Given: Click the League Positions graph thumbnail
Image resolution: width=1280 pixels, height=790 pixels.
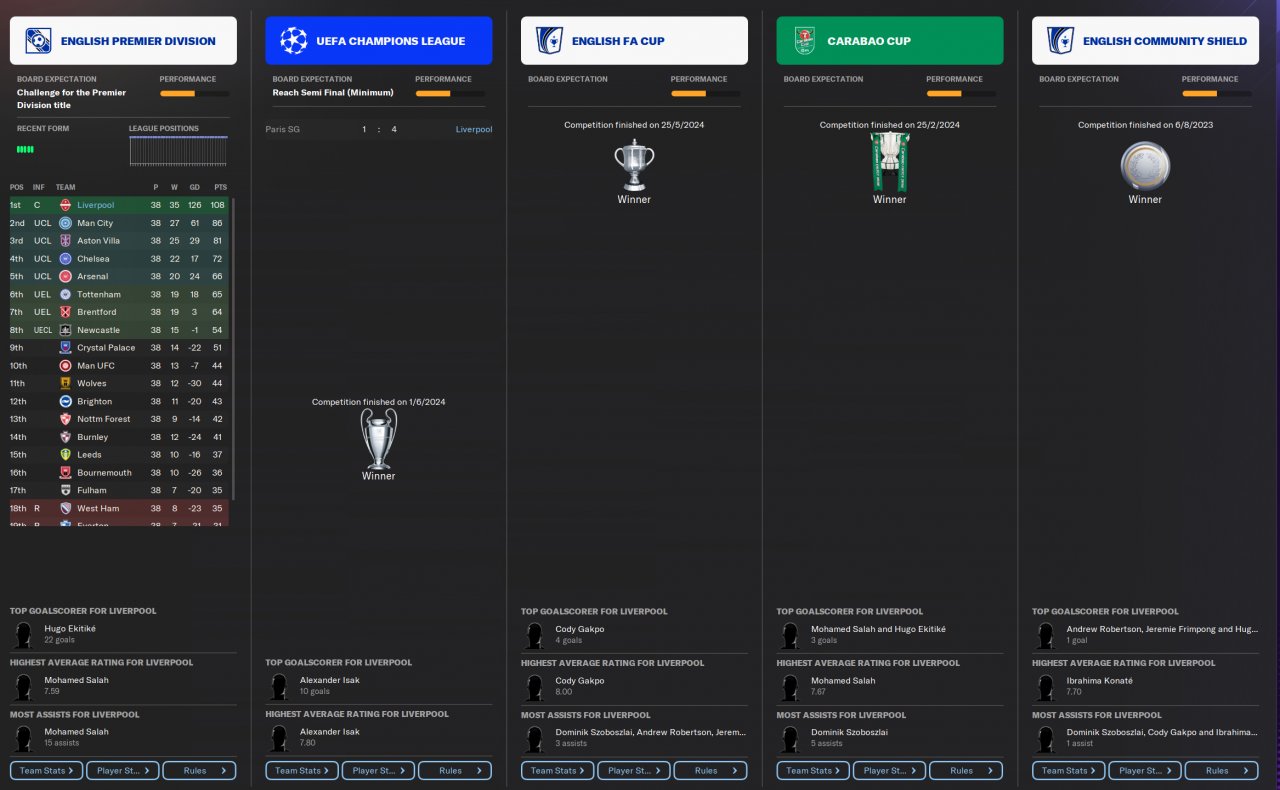Looking at the screenshot, I should click(x=178, y=151).
